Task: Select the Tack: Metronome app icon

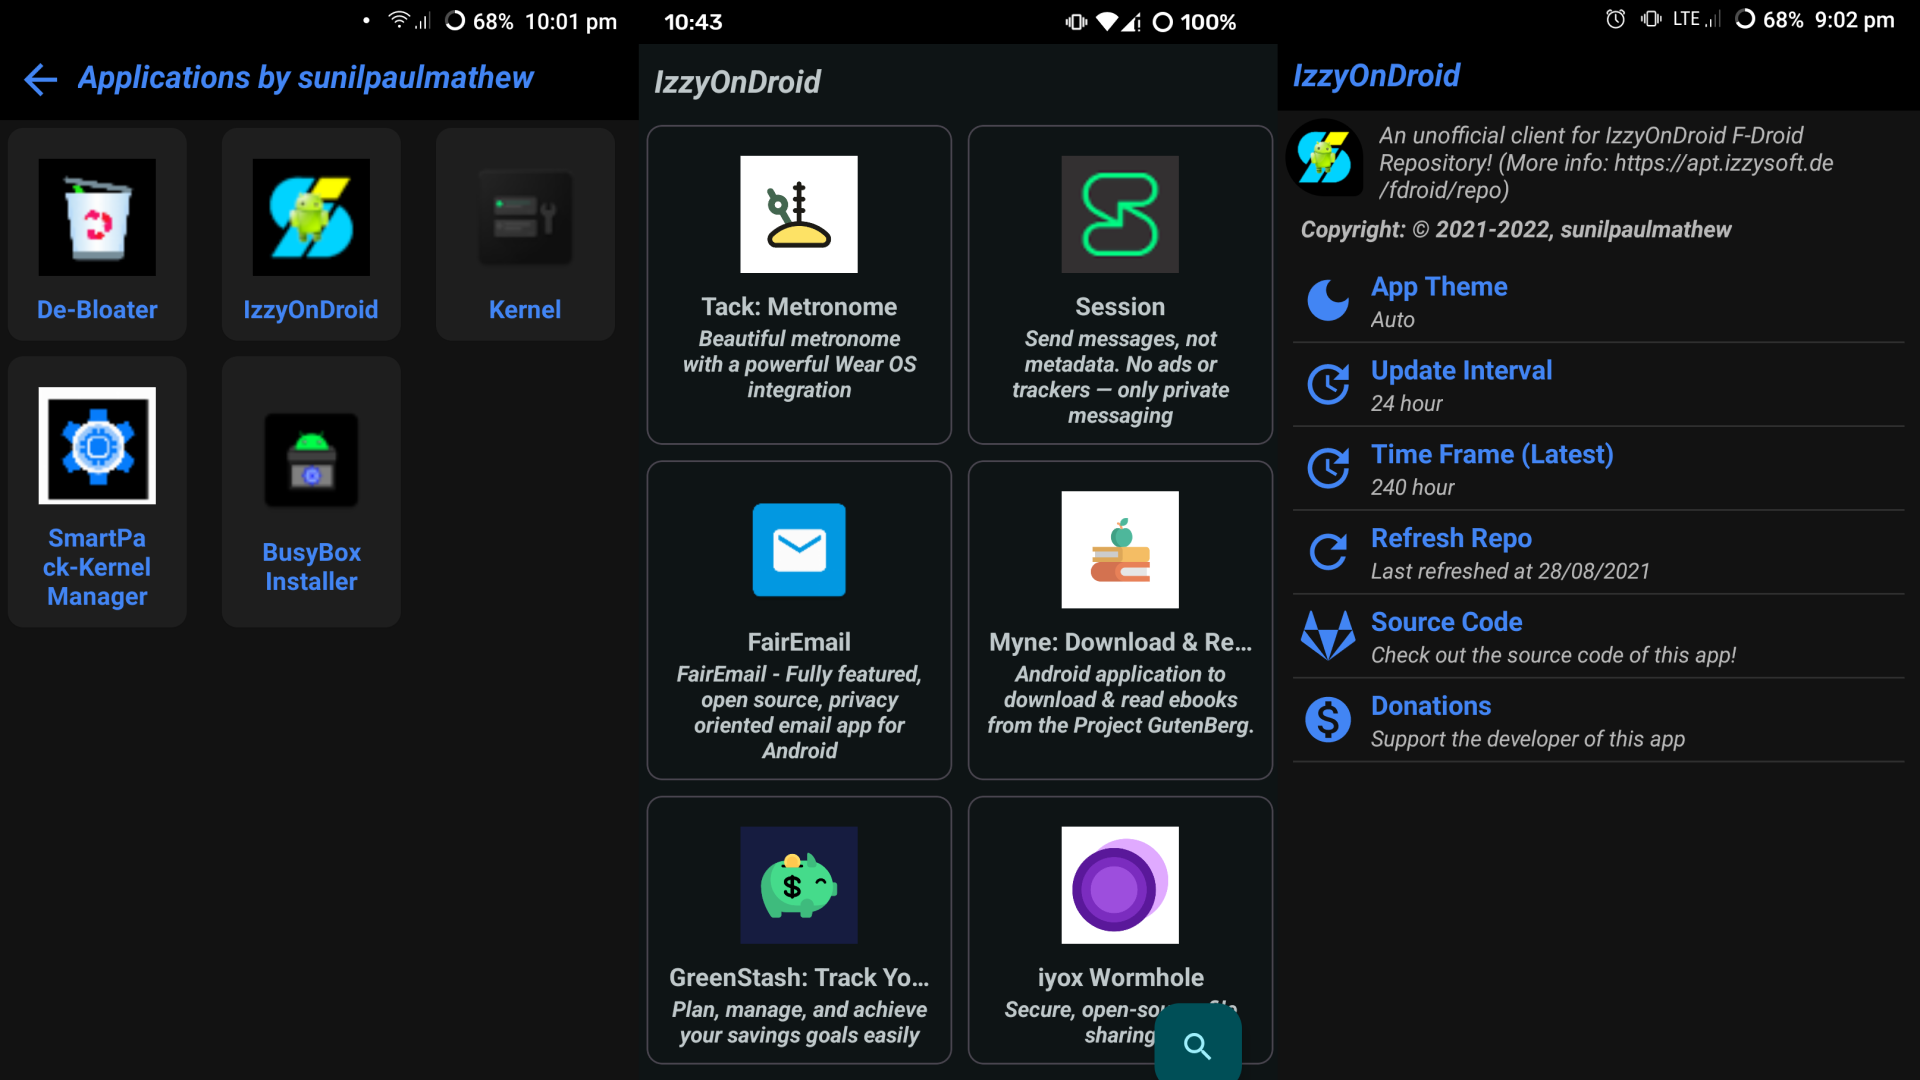Action: 799,214
